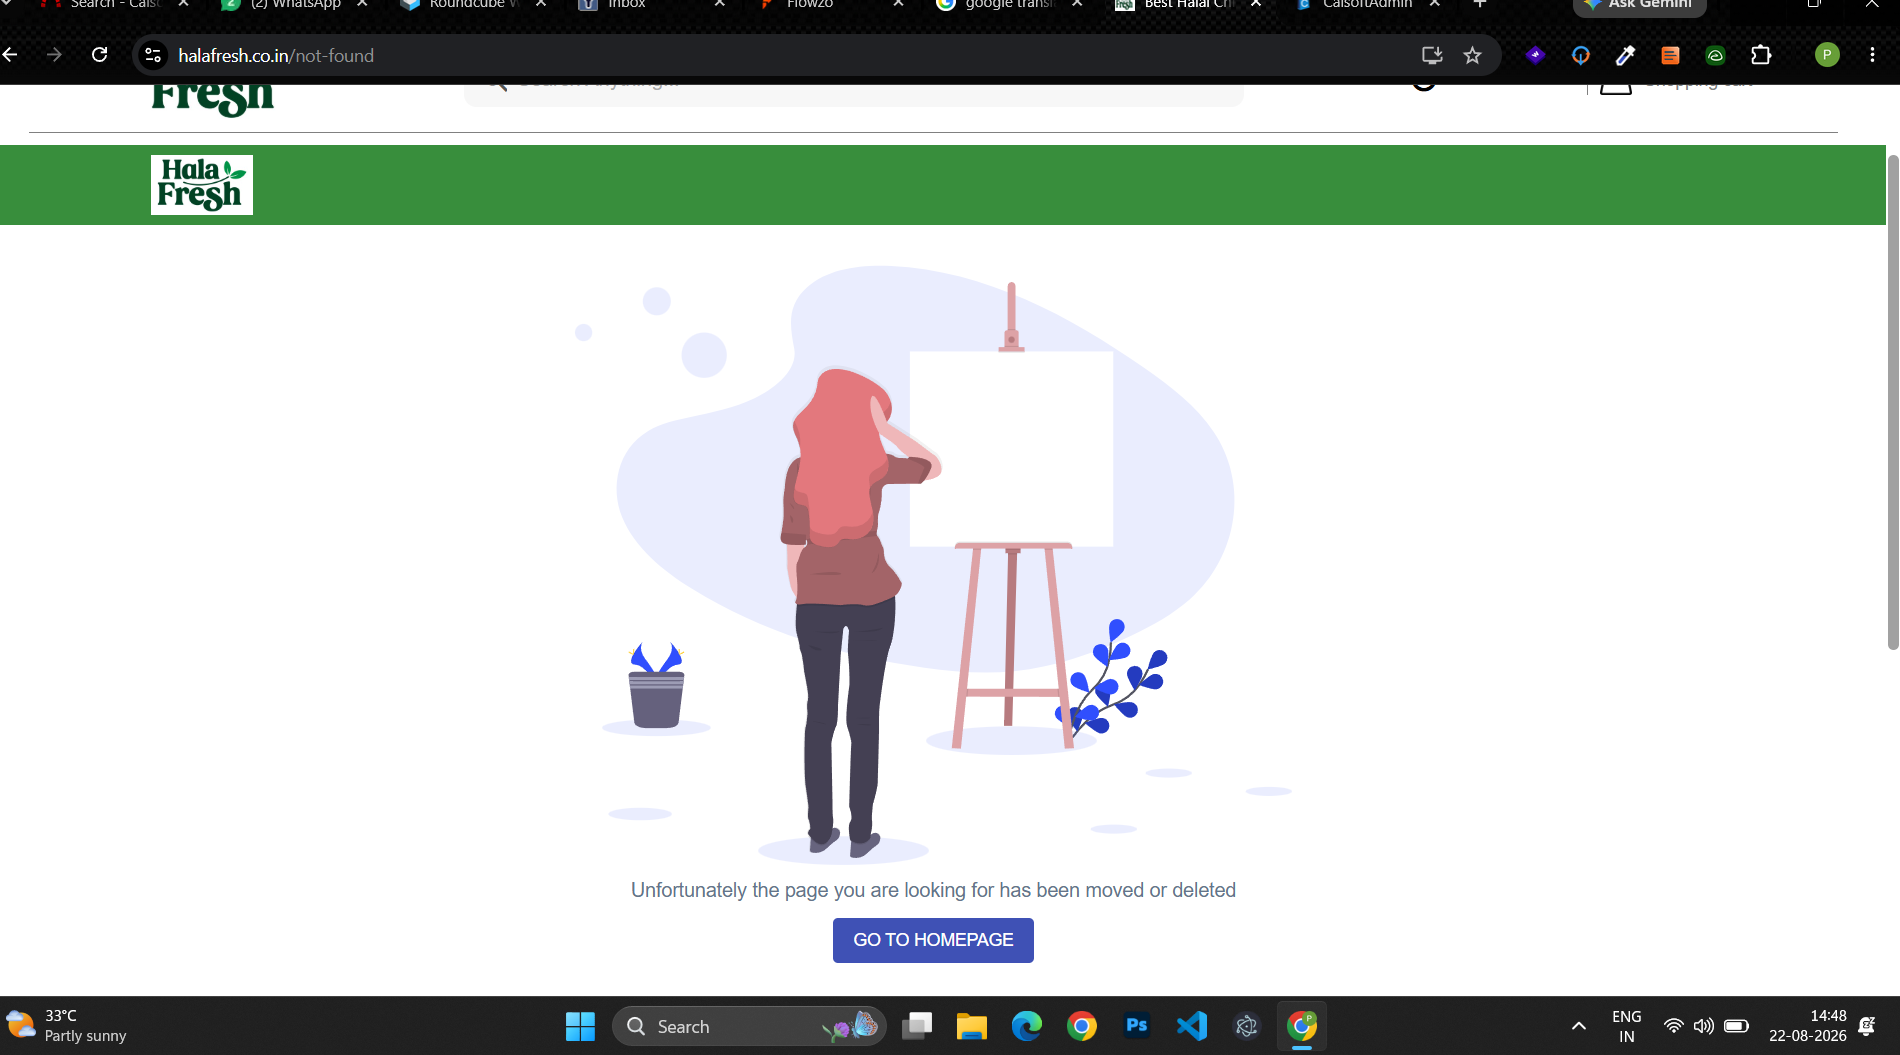Change the ENG IN input language
Image resolution: width=1900 pixels, height=1055 pixels.
click(x=1627, y=1026)
